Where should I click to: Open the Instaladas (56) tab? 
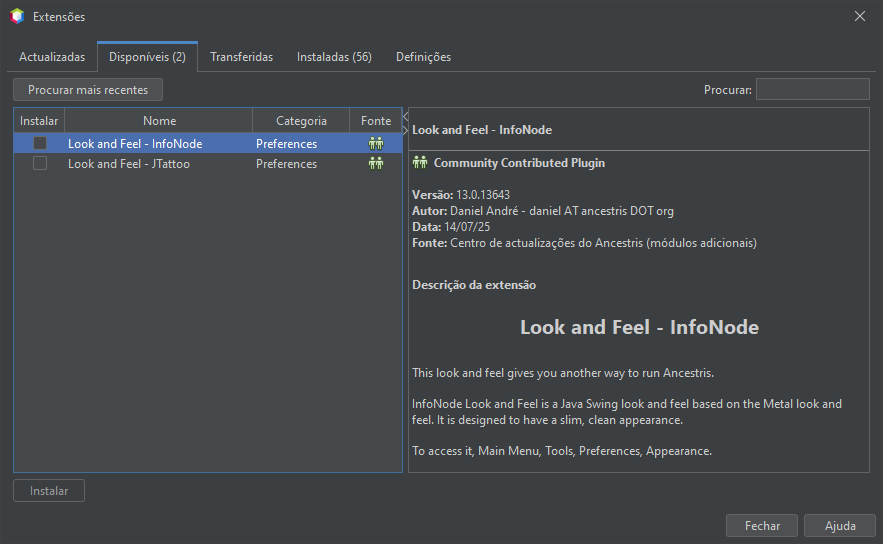[334, 57]
